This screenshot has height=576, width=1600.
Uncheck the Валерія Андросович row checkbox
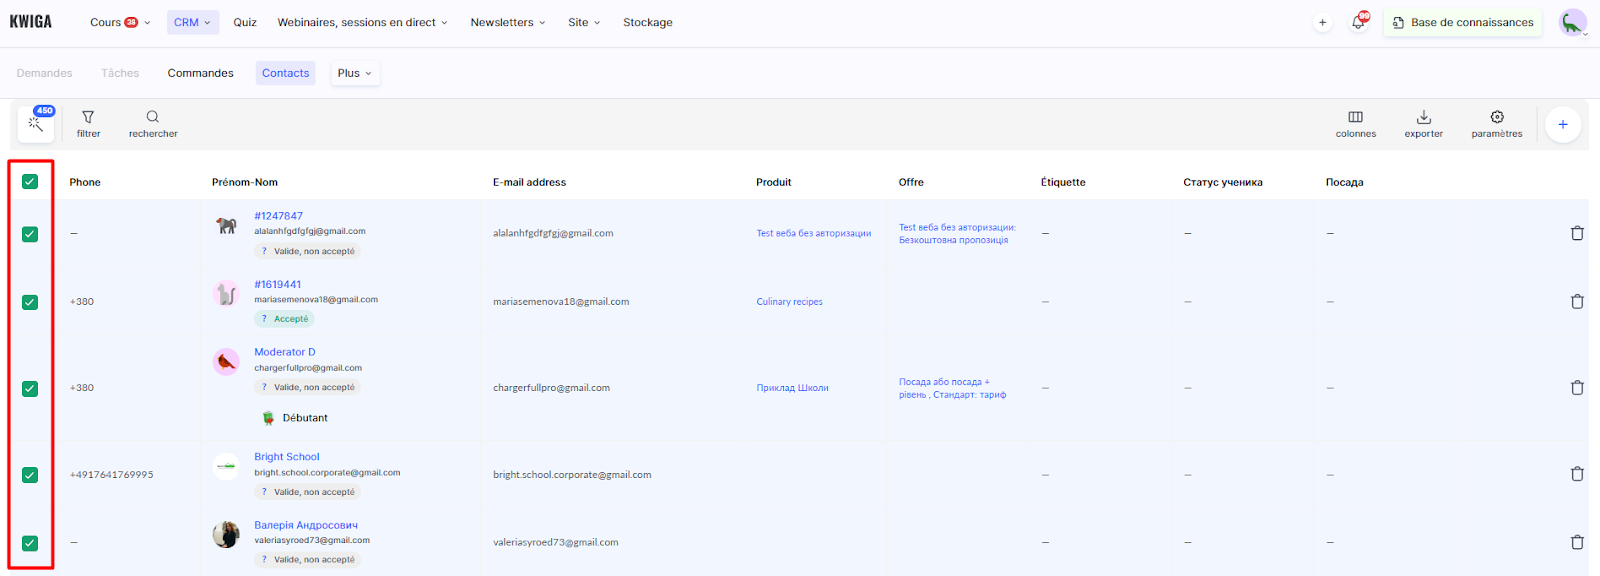(x=30, y=543)
